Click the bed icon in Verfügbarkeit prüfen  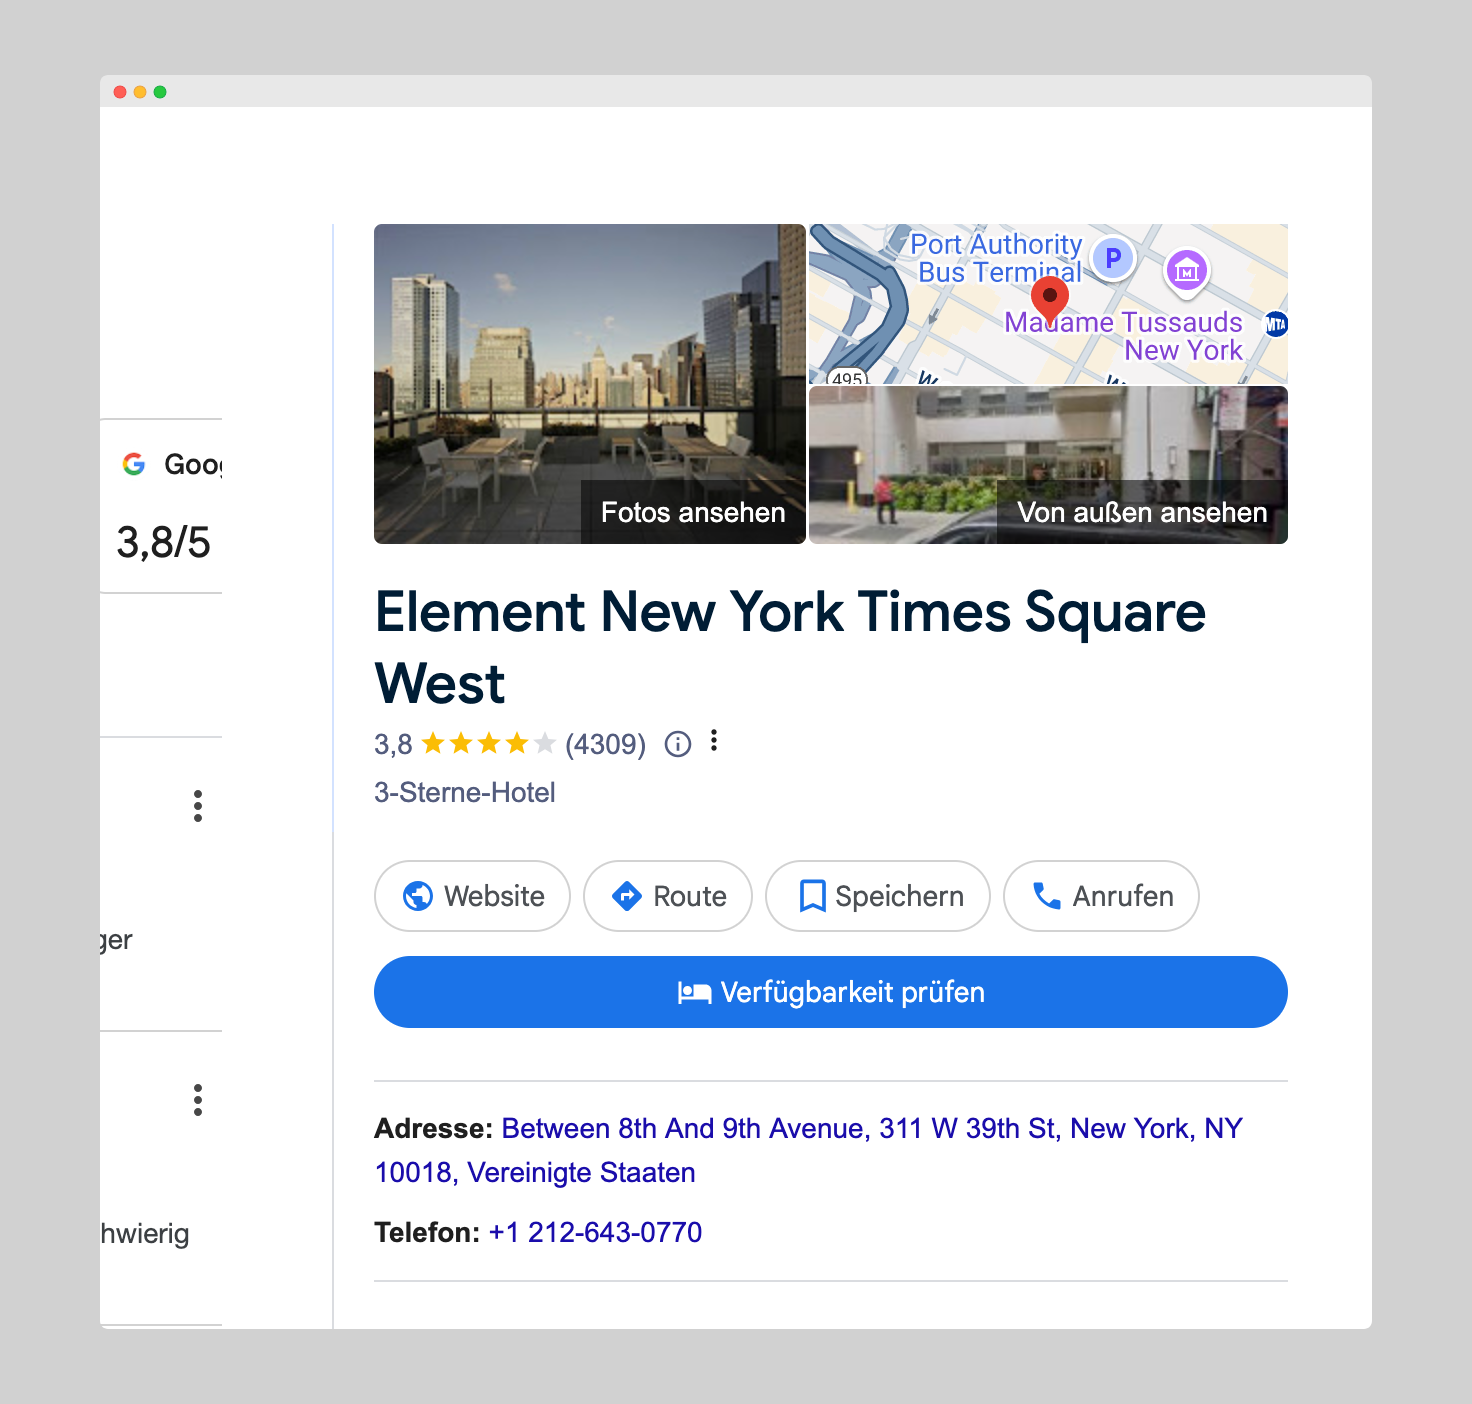pyautogui.click(x=694, y=993)
